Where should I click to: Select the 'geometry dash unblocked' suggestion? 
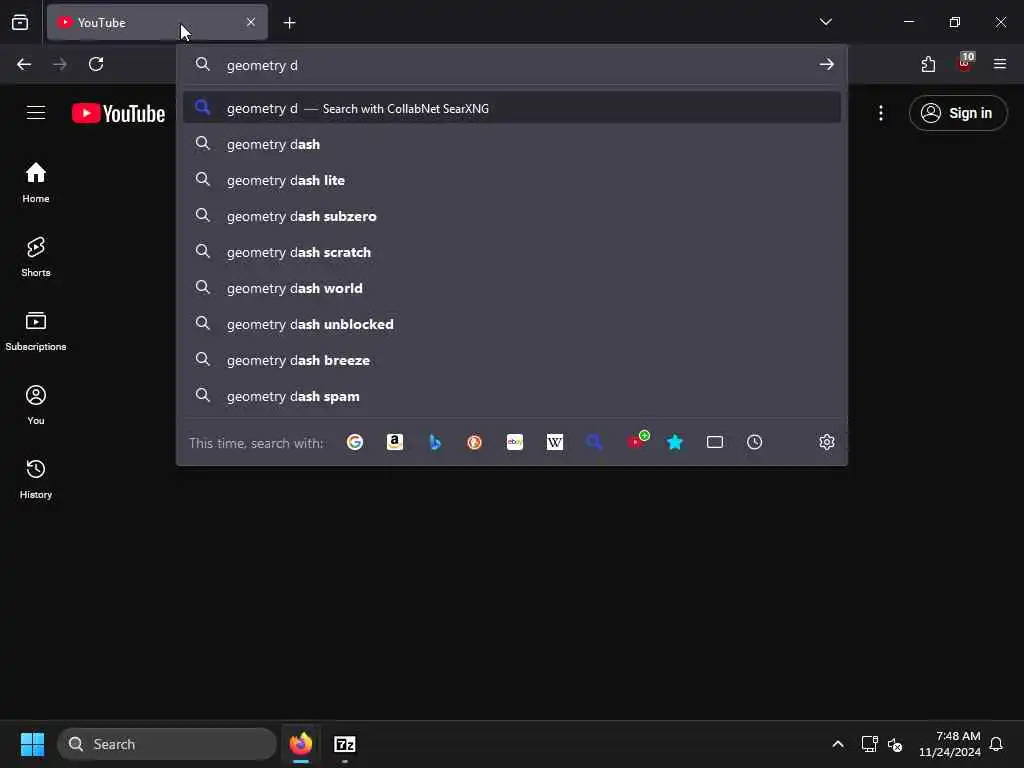point(512,324)
